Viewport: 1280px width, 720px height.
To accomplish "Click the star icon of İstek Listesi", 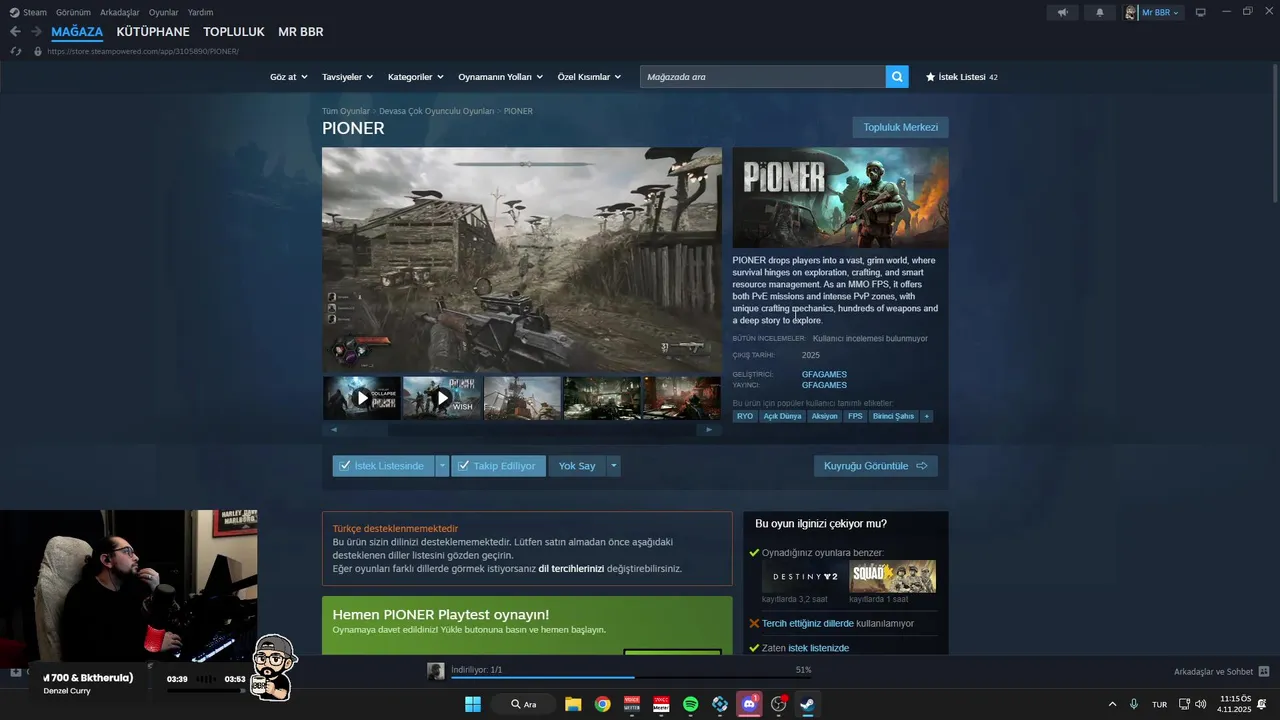I will tap(930, 77).
